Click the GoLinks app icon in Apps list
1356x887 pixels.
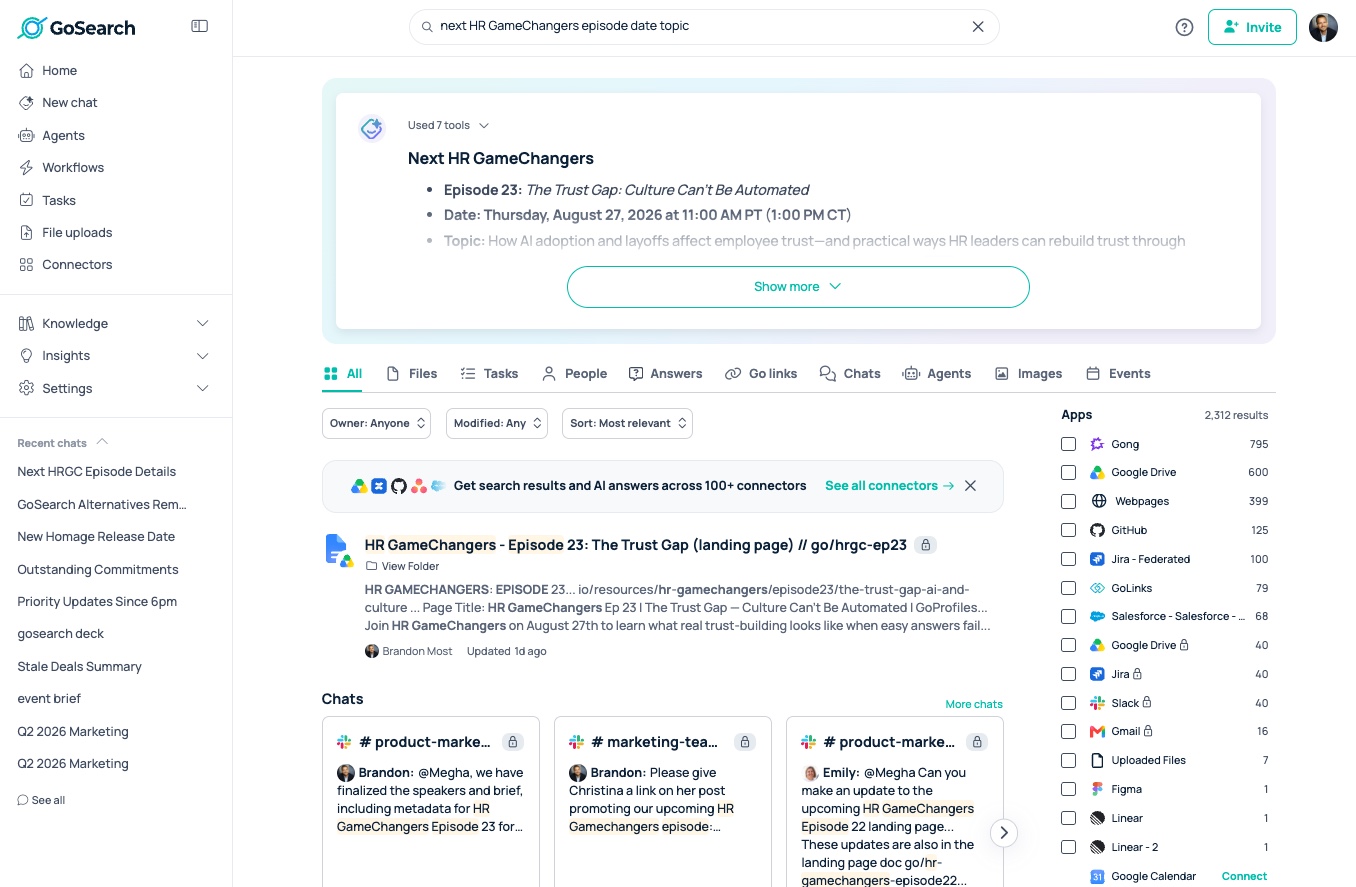coord(1097,588)
